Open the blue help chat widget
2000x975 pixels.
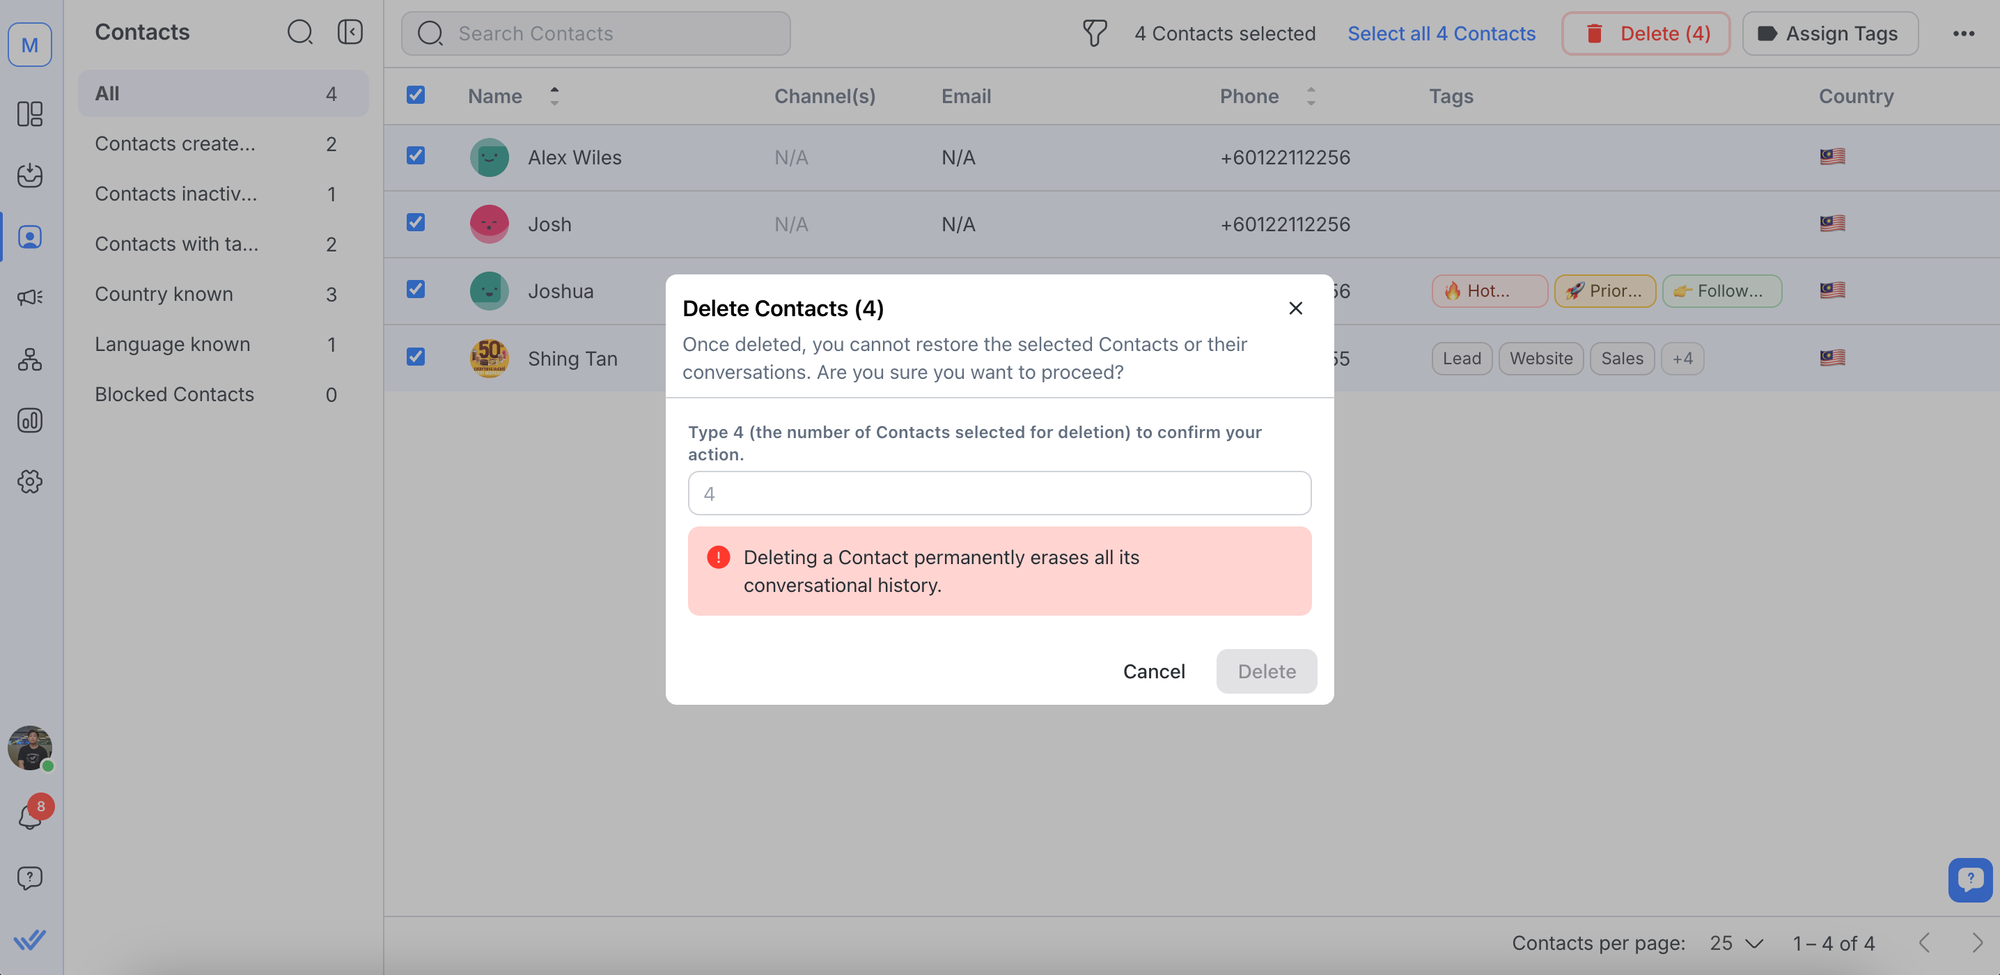[x=1970, y=880]
